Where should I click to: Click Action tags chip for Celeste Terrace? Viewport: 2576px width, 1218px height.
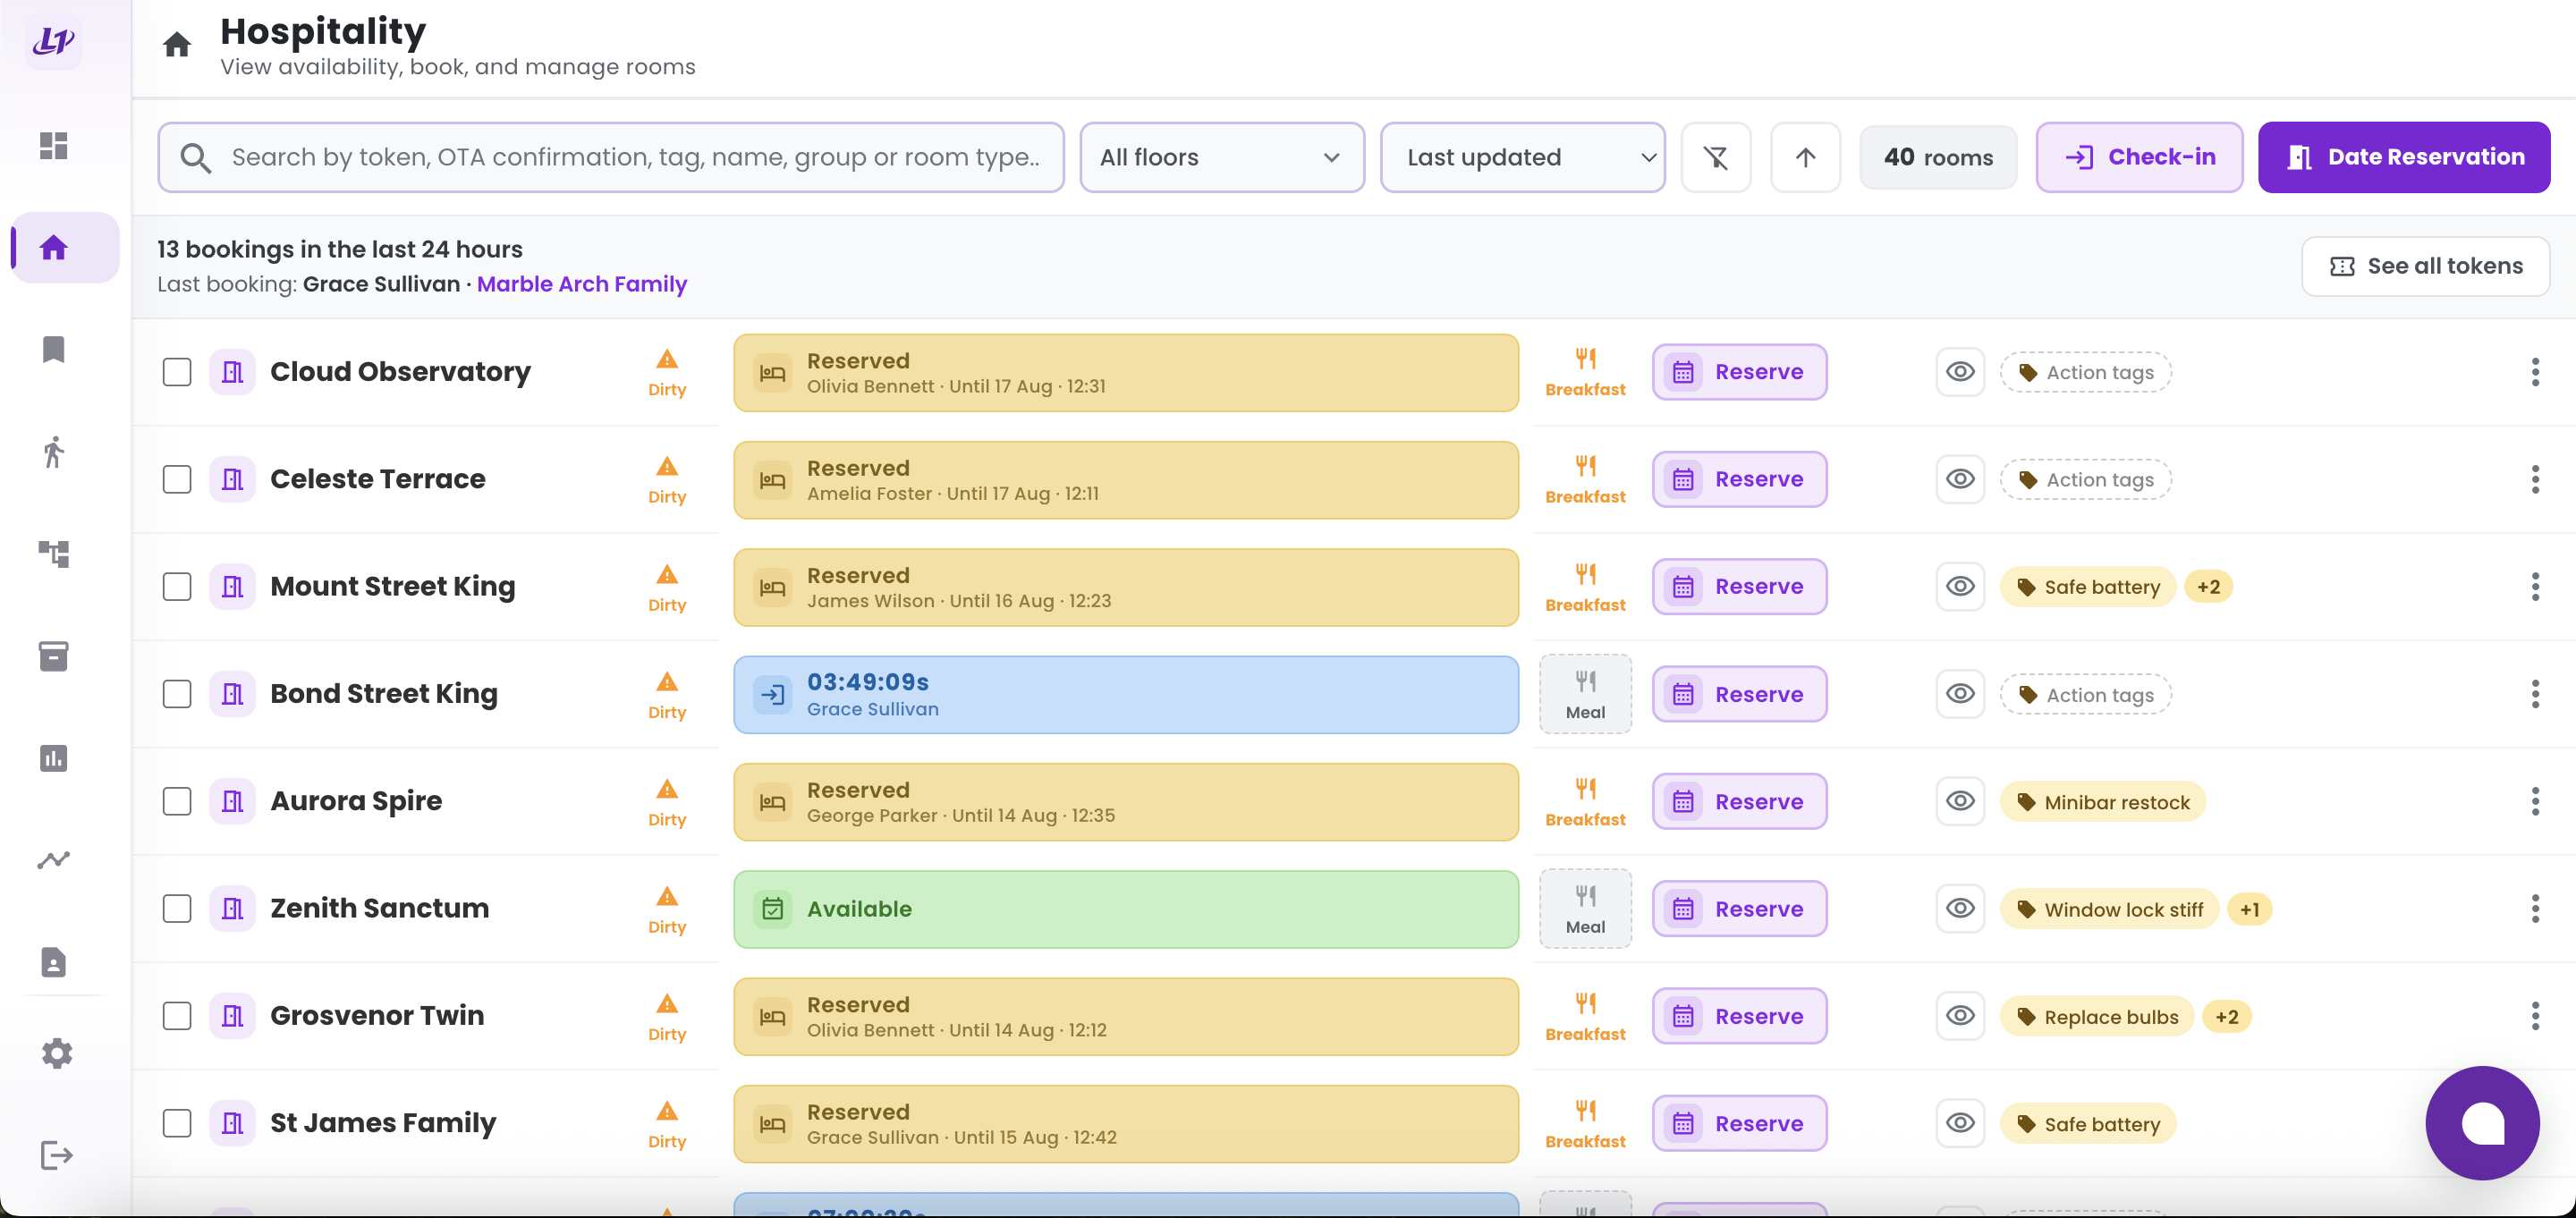(x=2085, y=480)
